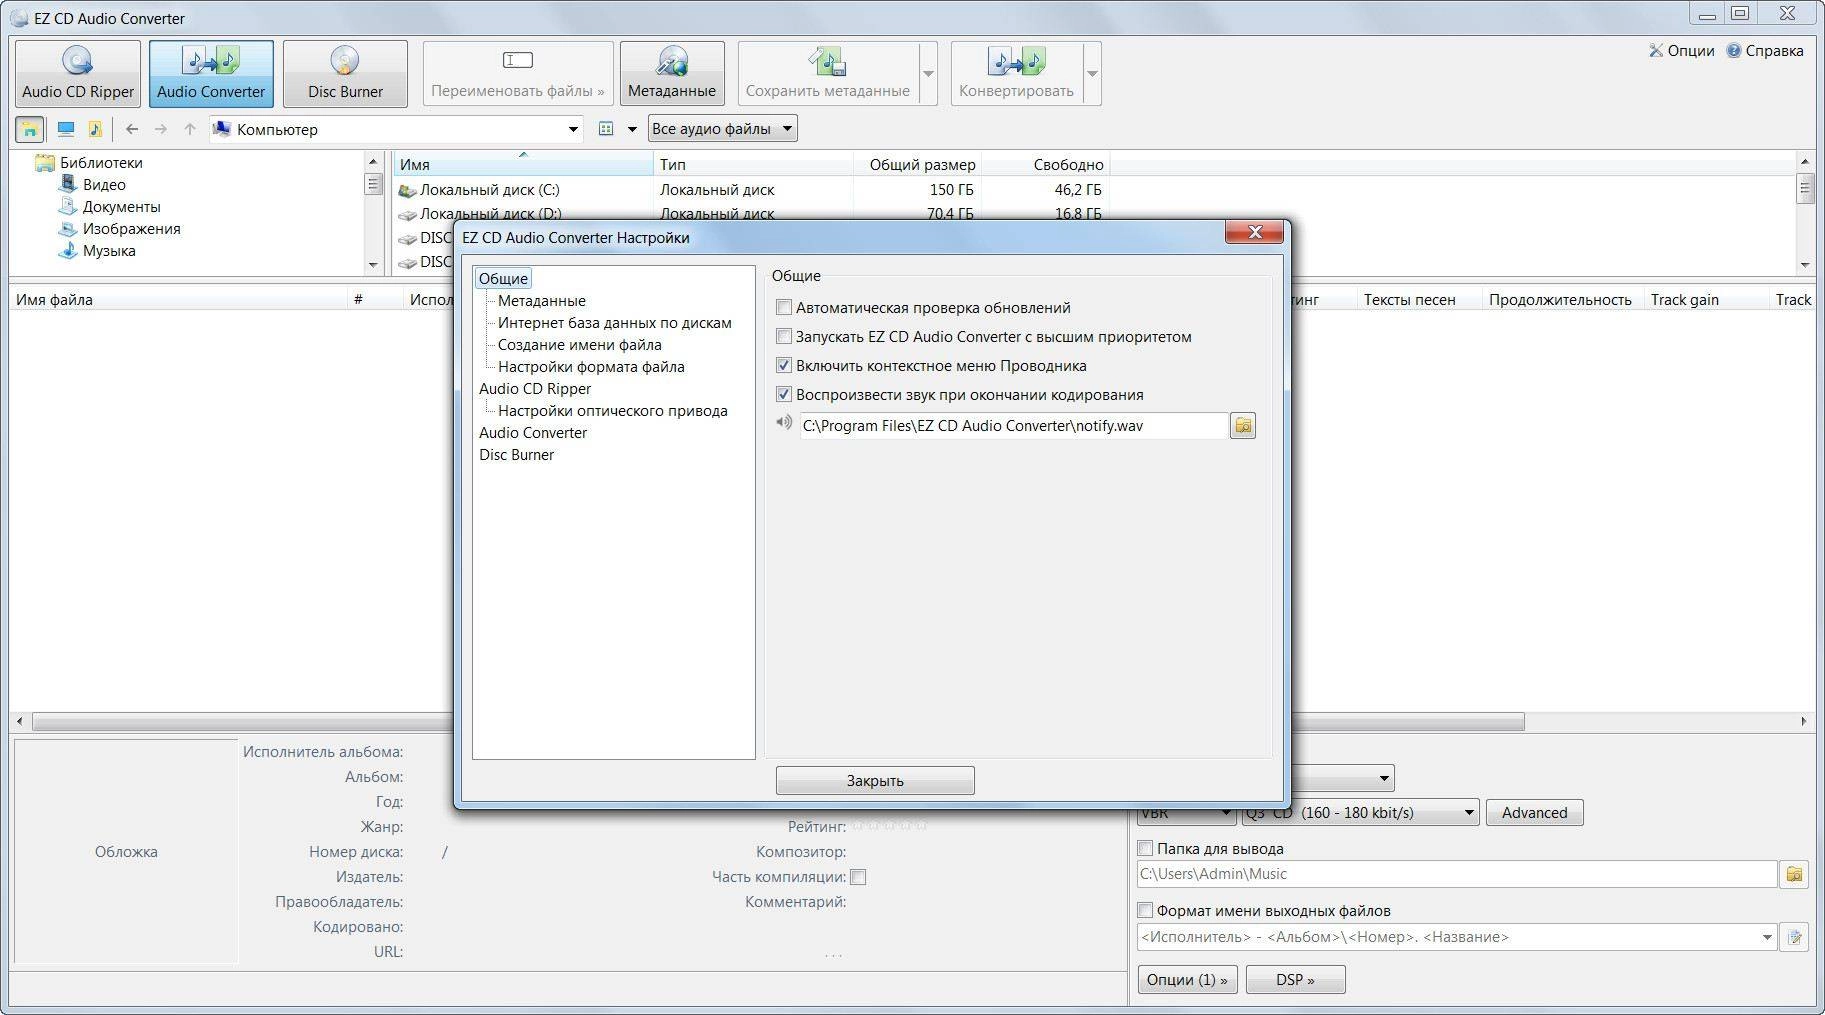Open the Библиотеки folder in tree

point(101,163)
